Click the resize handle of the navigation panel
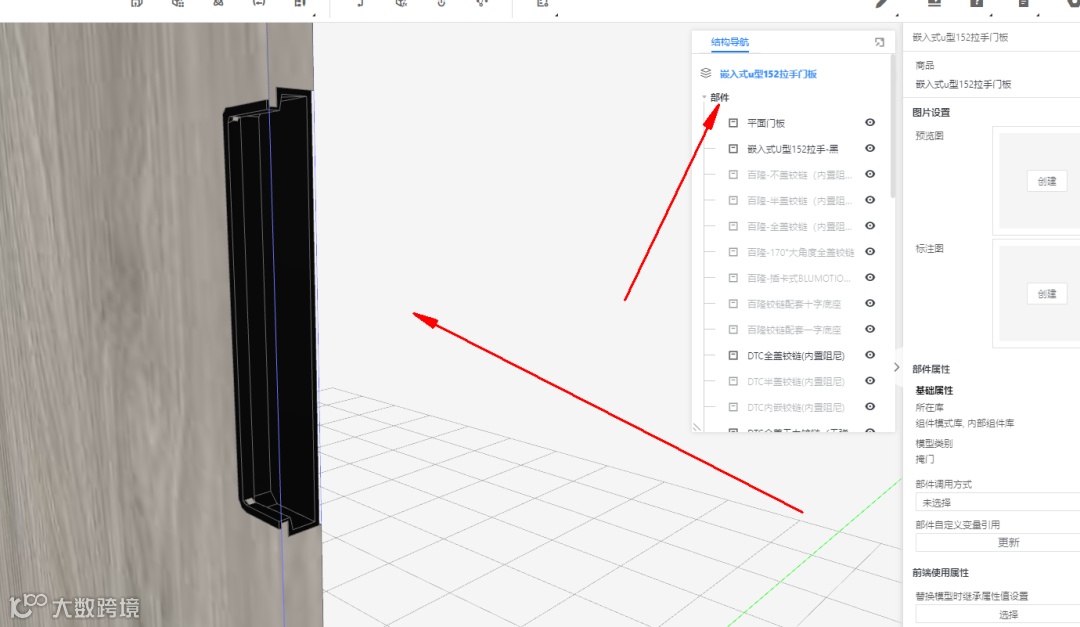This screenshot has height=627, width=1080. (697, 427)
